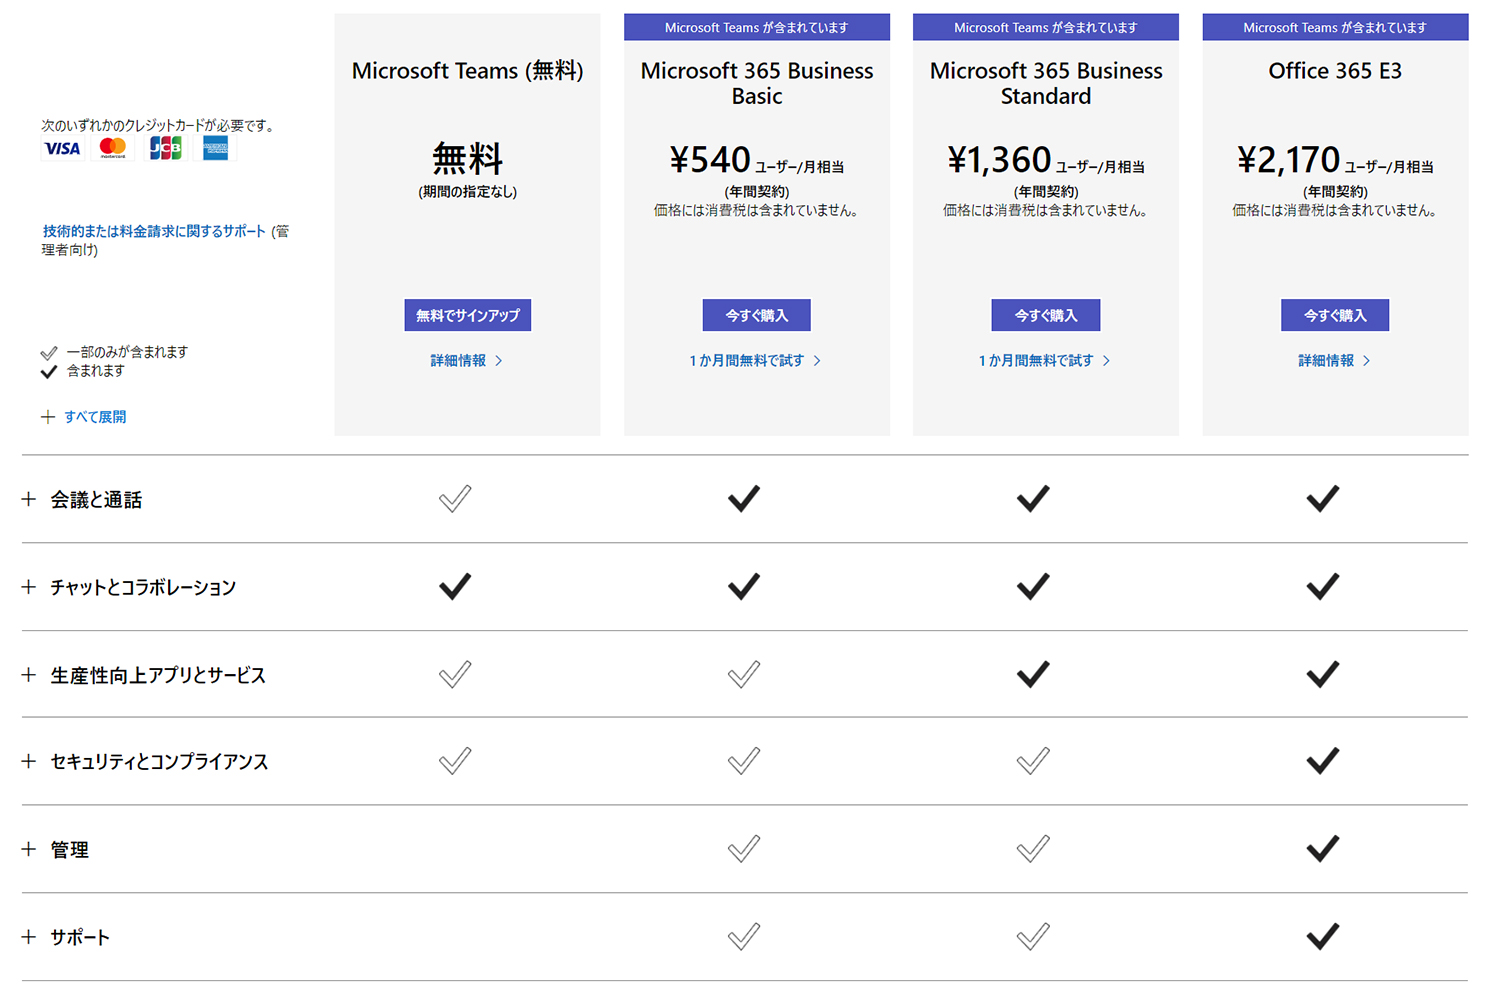The image size is (1500, 996).
Task: Click the Office 365 E3 plan title
Action: coord(1335,71)
